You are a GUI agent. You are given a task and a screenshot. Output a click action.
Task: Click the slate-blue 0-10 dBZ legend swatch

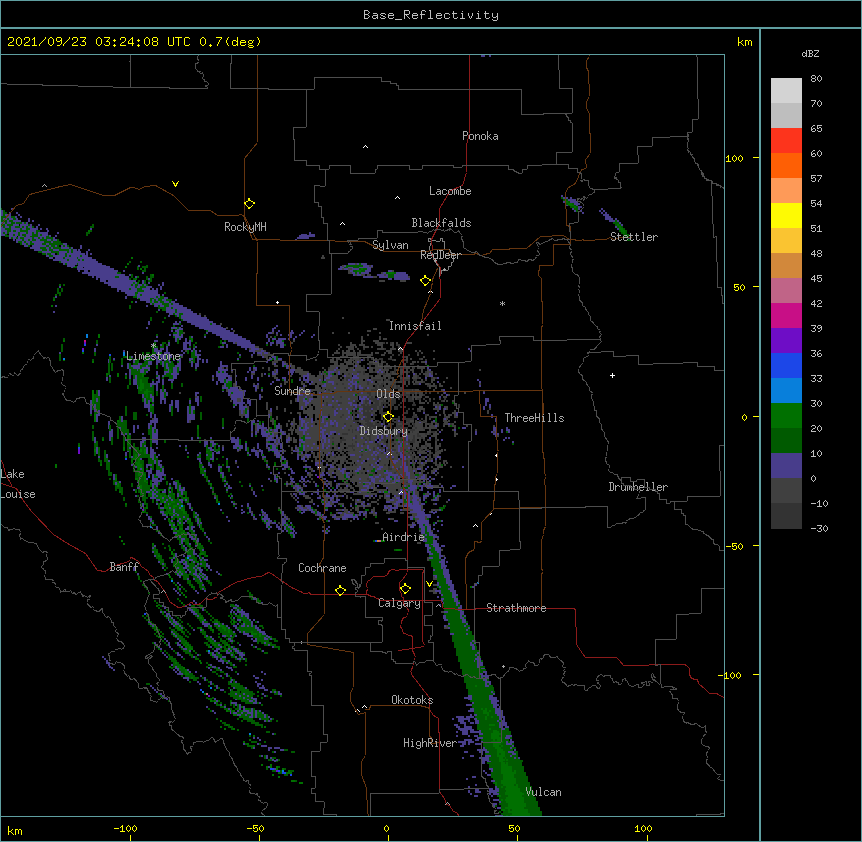(786, 466)
